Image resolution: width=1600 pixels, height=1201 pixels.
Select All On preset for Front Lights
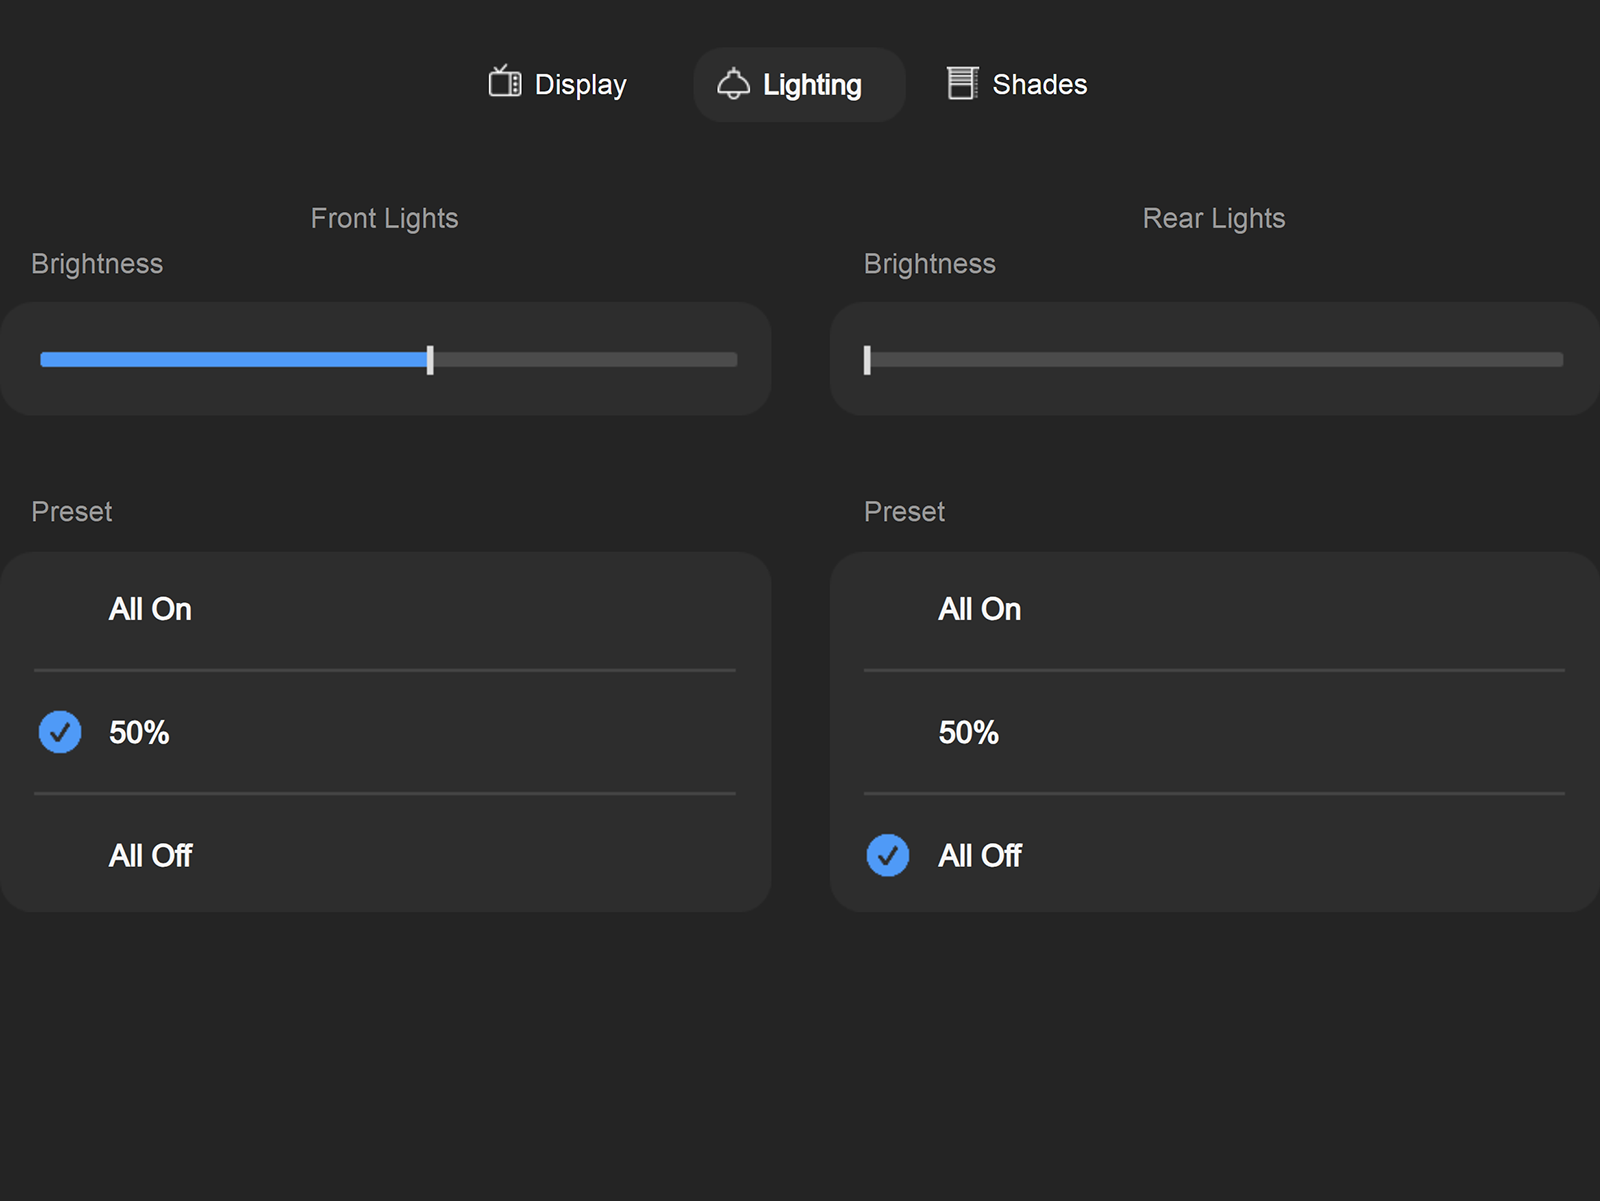pyautogui.click(x=385, y=609)
